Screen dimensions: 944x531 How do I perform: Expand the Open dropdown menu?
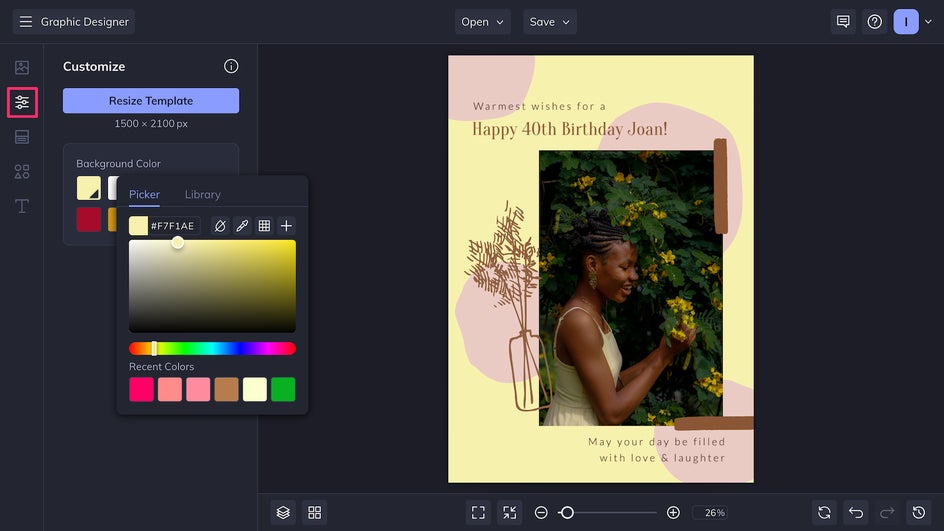click(482, 22)
